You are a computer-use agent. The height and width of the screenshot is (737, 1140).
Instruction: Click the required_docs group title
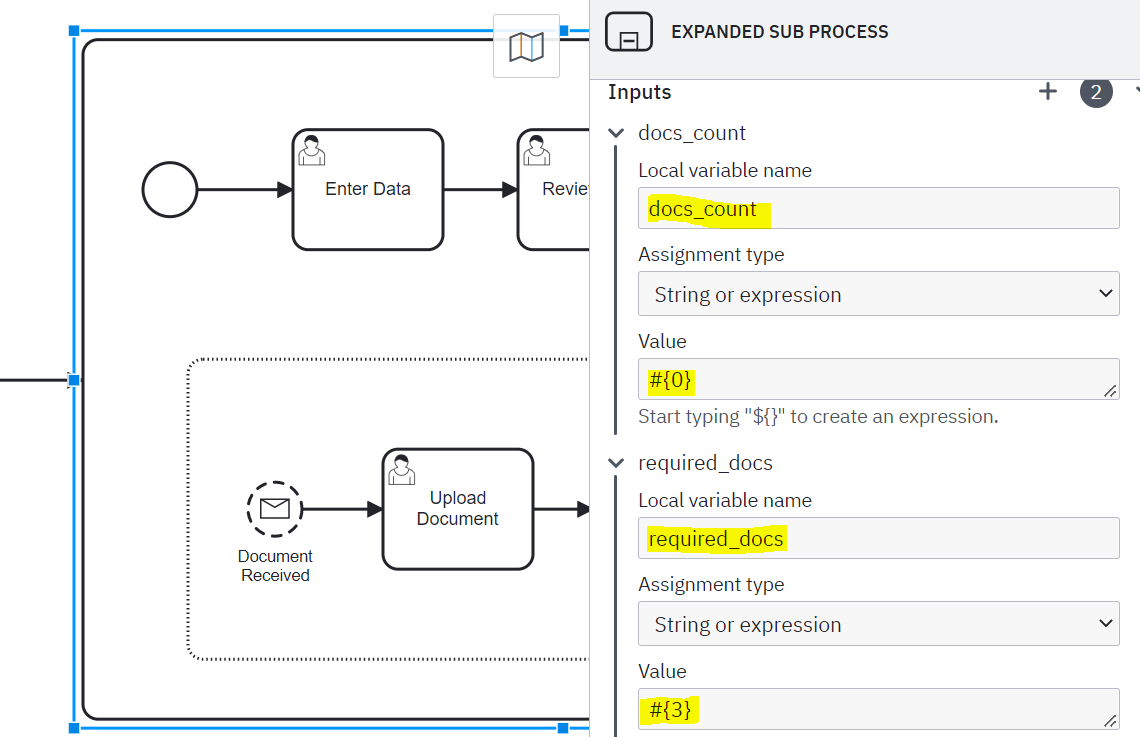click(x=705, y=463)
